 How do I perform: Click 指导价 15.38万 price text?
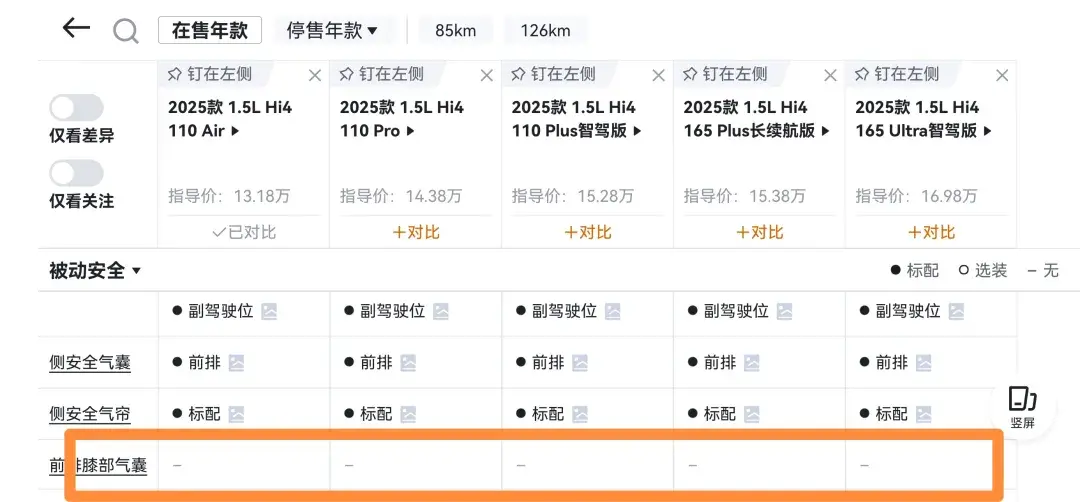tap(745, 196)
